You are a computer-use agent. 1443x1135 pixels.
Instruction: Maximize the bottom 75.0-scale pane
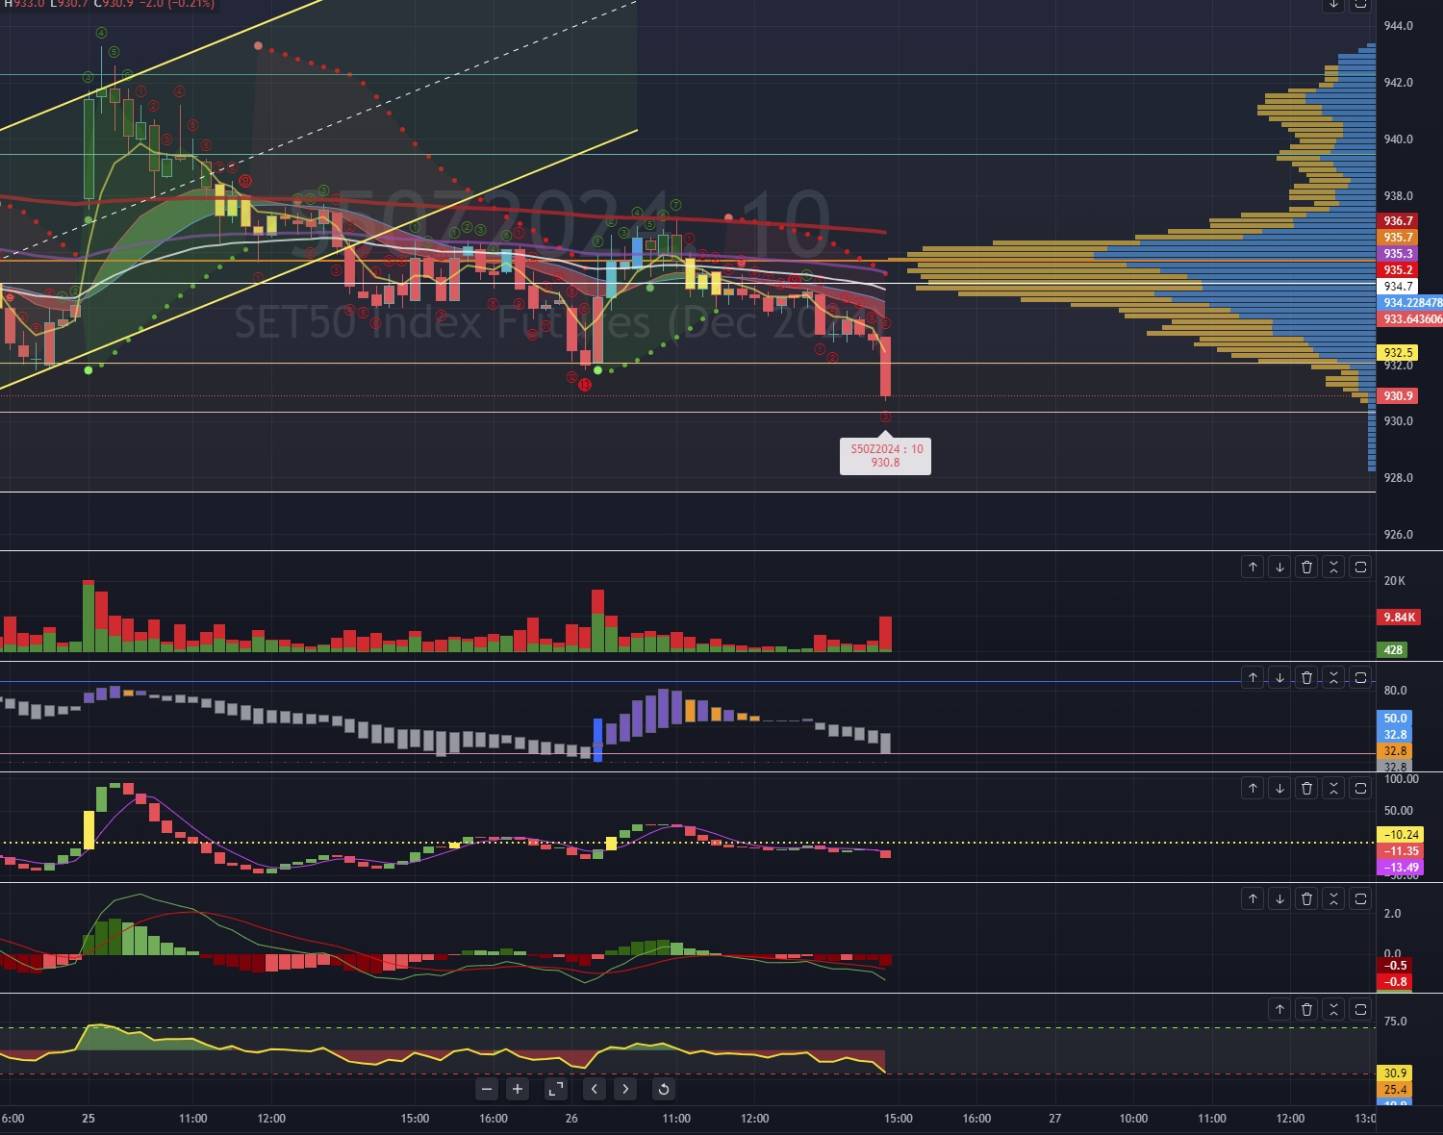click(1361, 1010)
